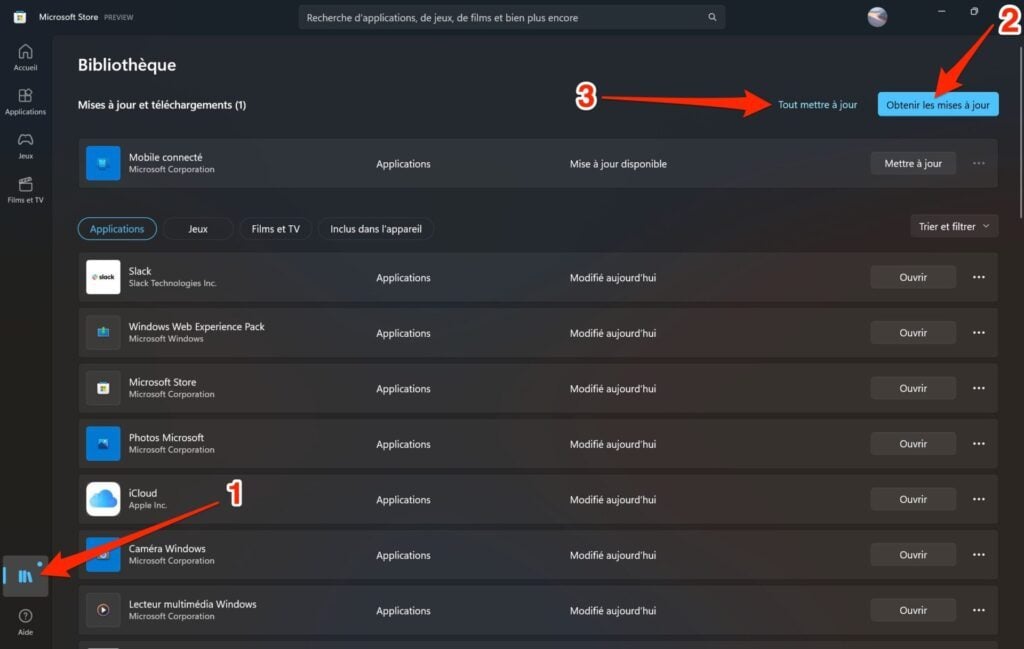Click the Caméra Windows app icon

pos(103,554)
